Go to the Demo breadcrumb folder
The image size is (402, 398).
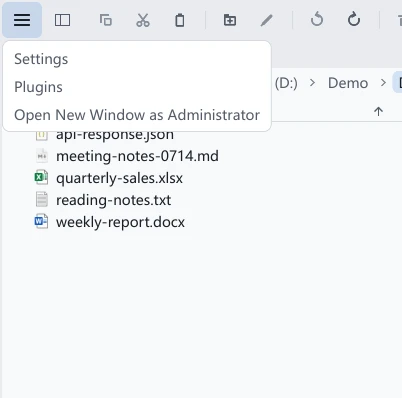(348, 83)
